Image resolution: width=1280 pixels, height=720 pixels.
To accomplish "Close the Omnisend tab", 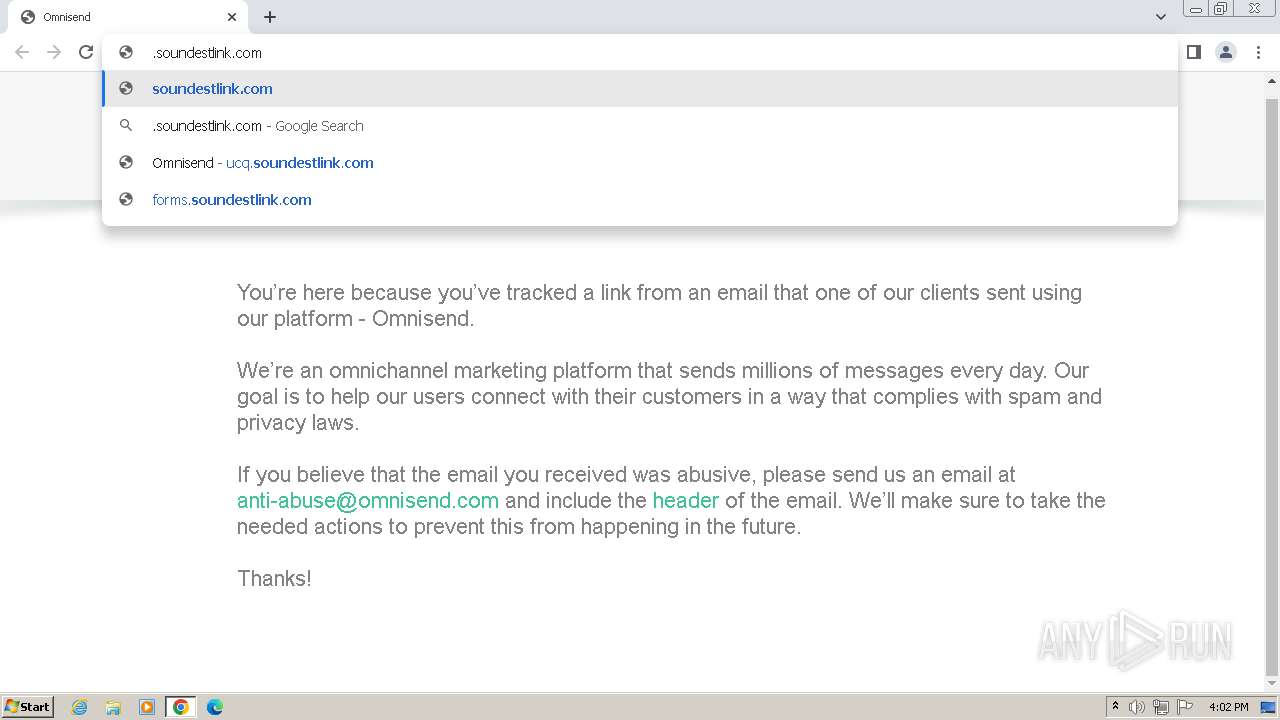I will [x=232, y=17].
